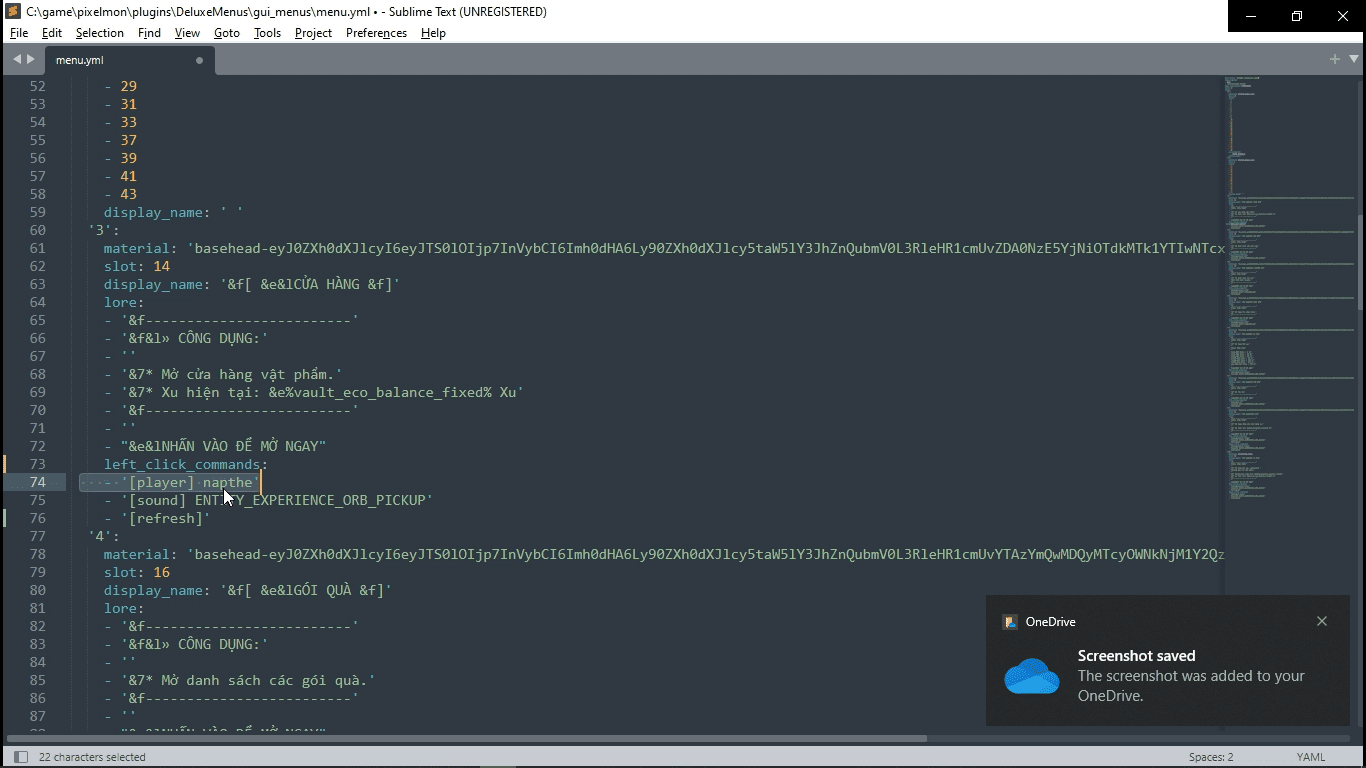Change syntax via YAML indicator
The height and width of the screenshot is (768, 1366).
(x=1311, y=757)
